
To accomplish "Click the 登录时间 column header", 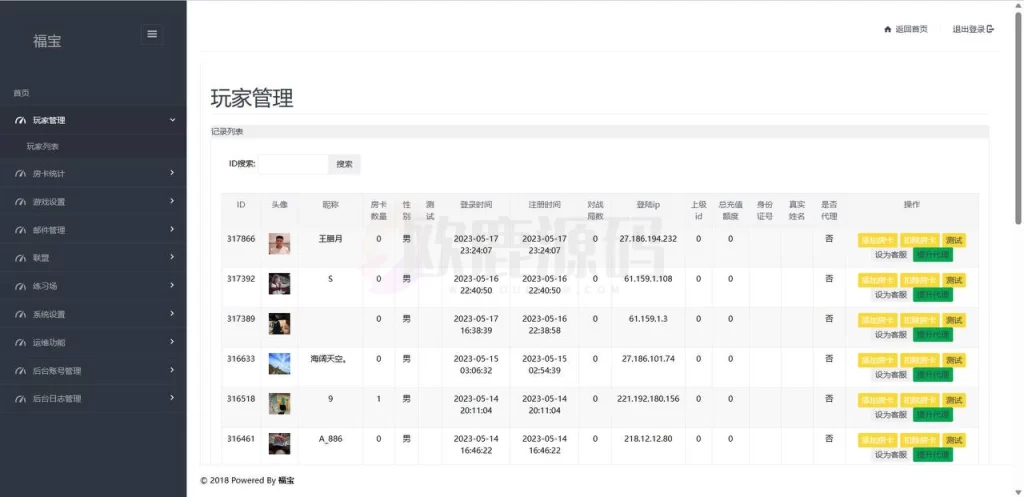I will click(x=476, y=204).
